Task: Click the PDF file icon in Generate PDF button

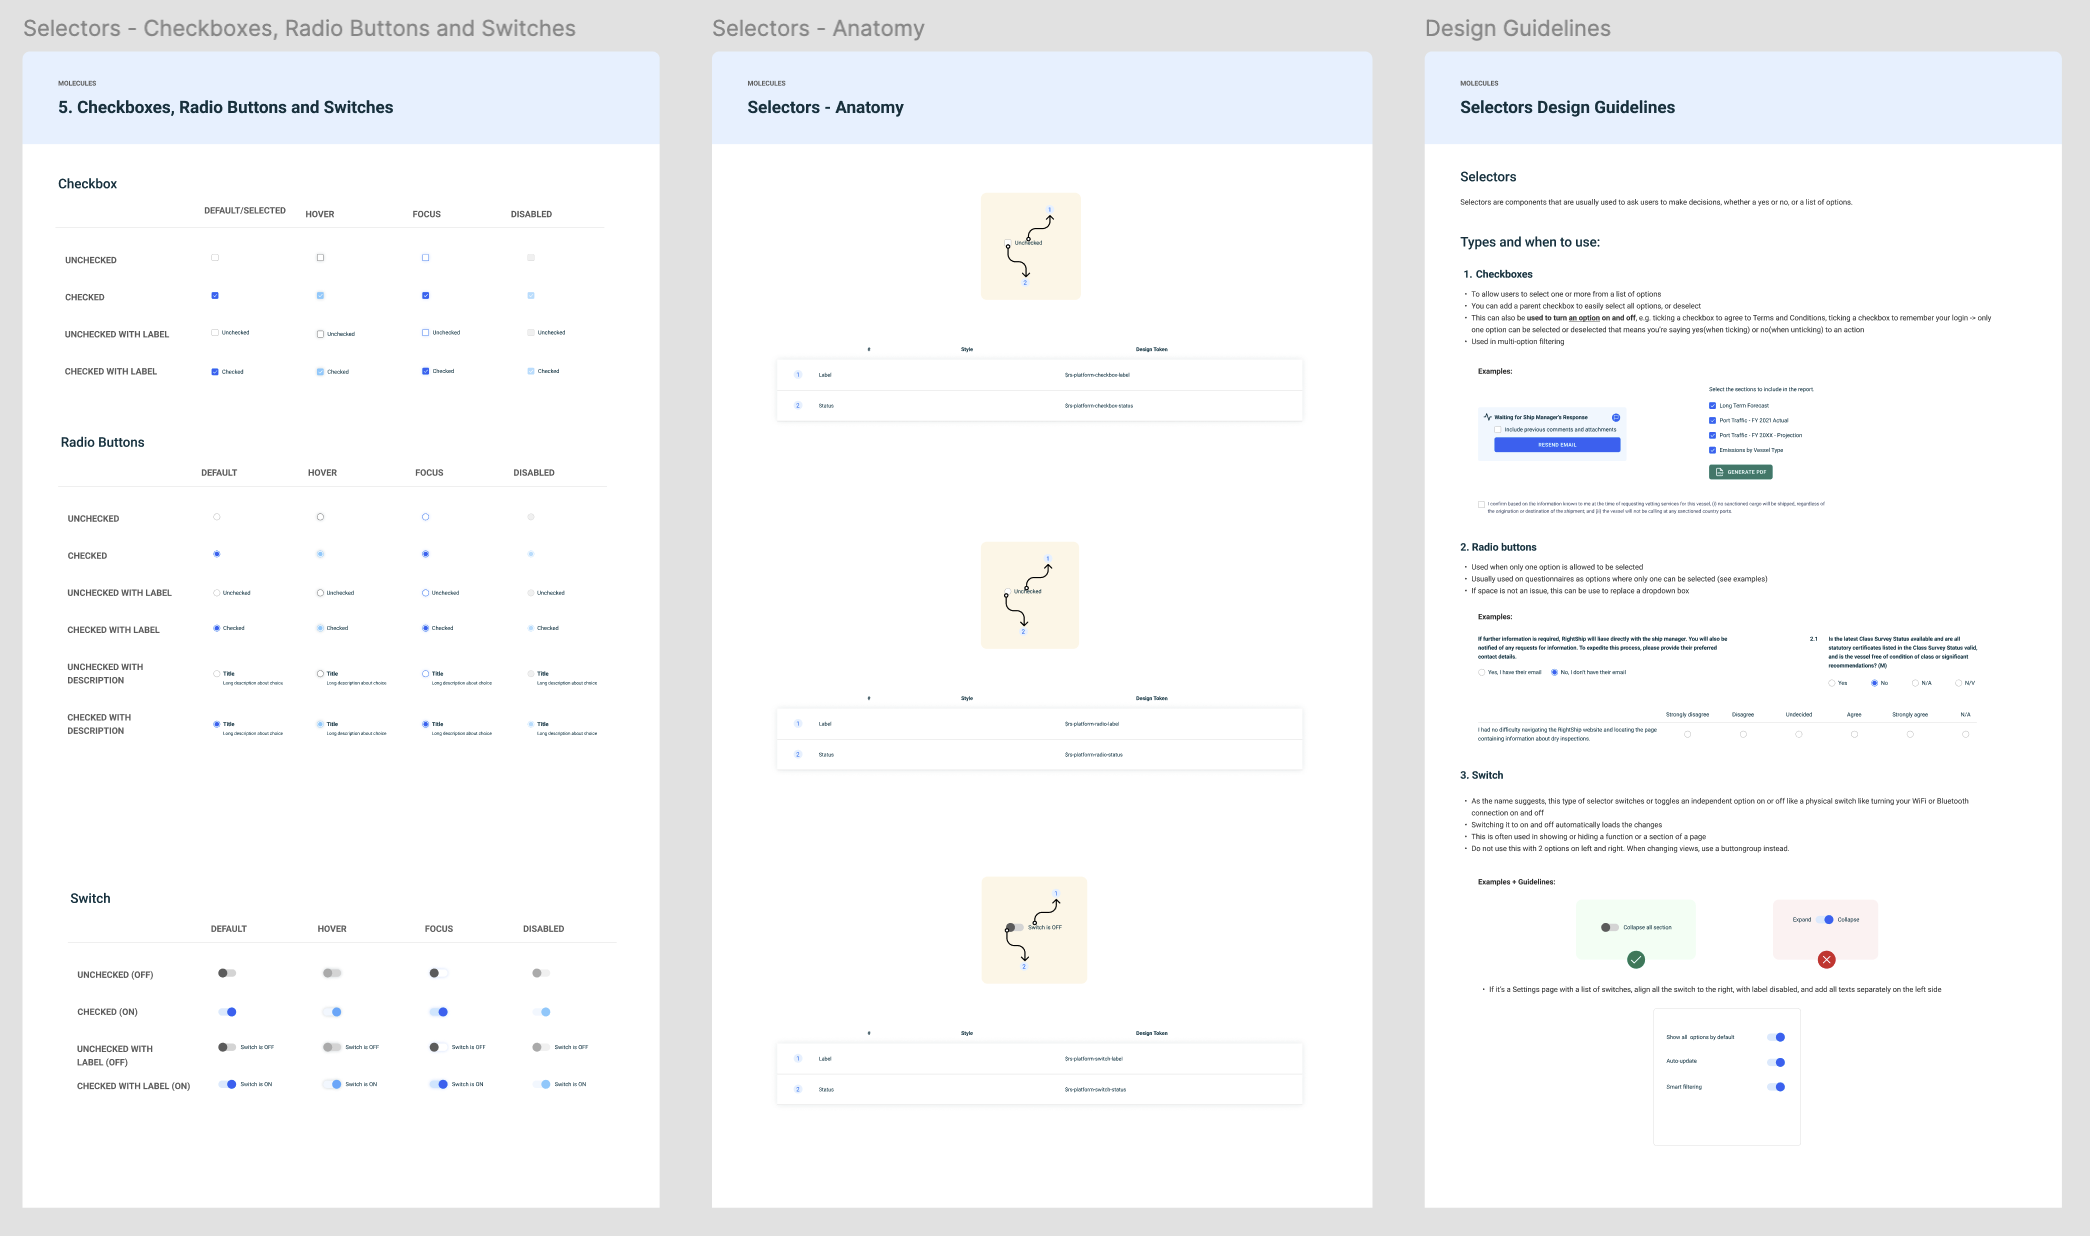Action: coord(1720,472)
